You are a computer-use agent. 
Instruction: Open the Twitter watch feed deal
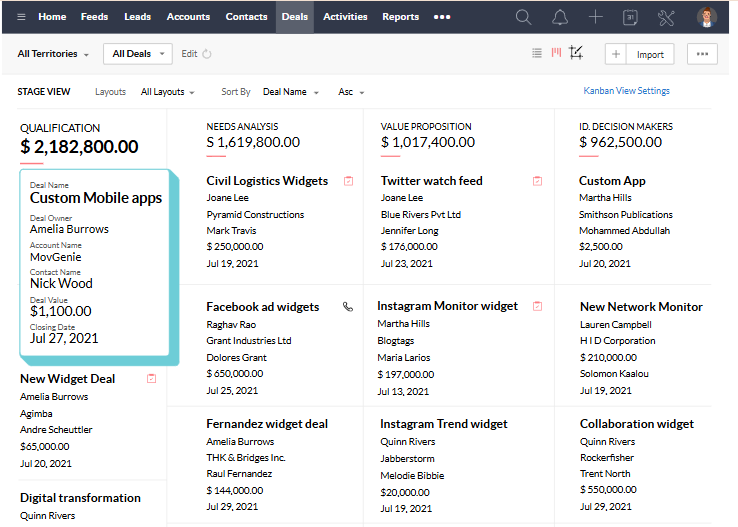point(432,181)
